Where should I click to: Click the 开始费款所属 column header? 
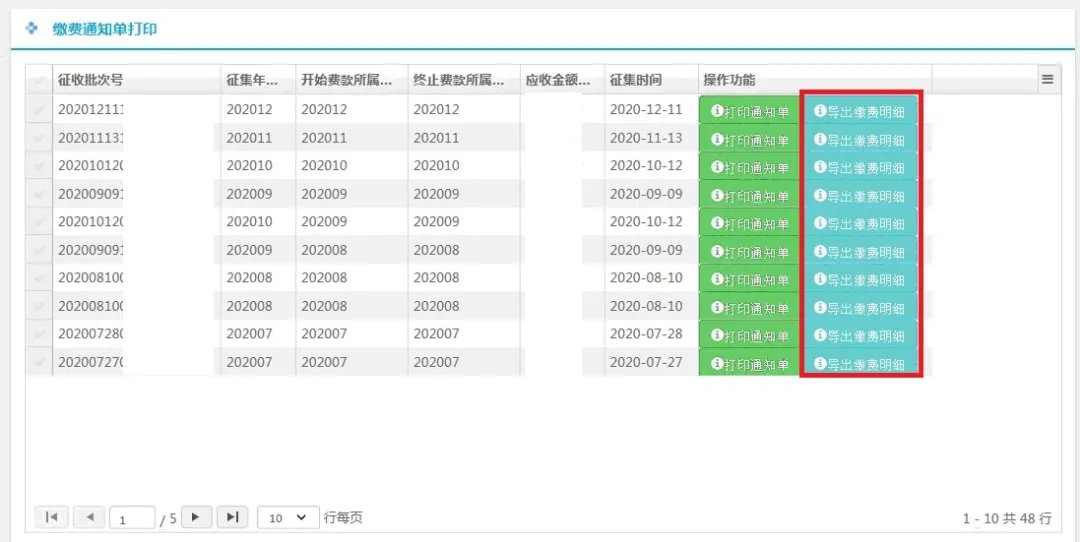tap(351, 80)
